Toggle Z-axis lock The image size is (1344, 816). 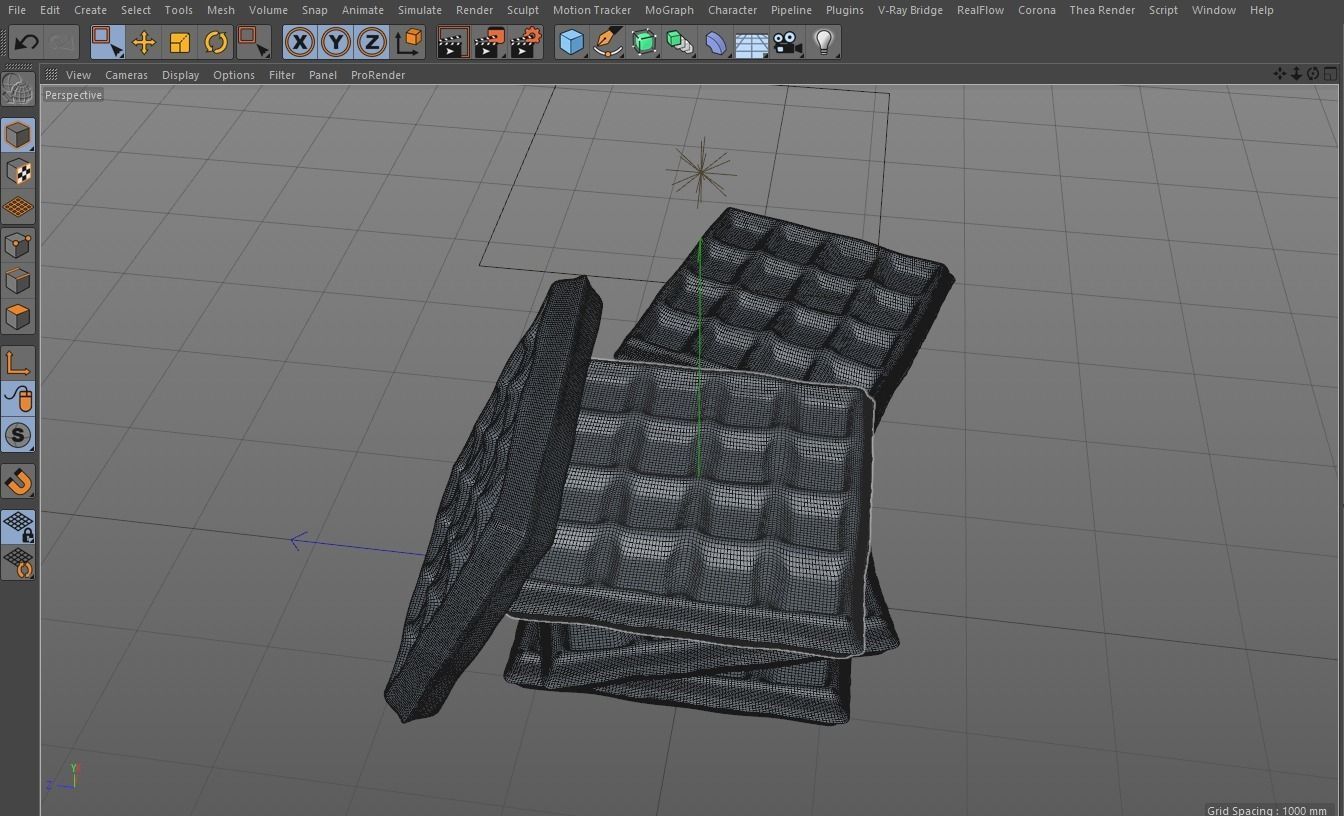click(372, 42)
